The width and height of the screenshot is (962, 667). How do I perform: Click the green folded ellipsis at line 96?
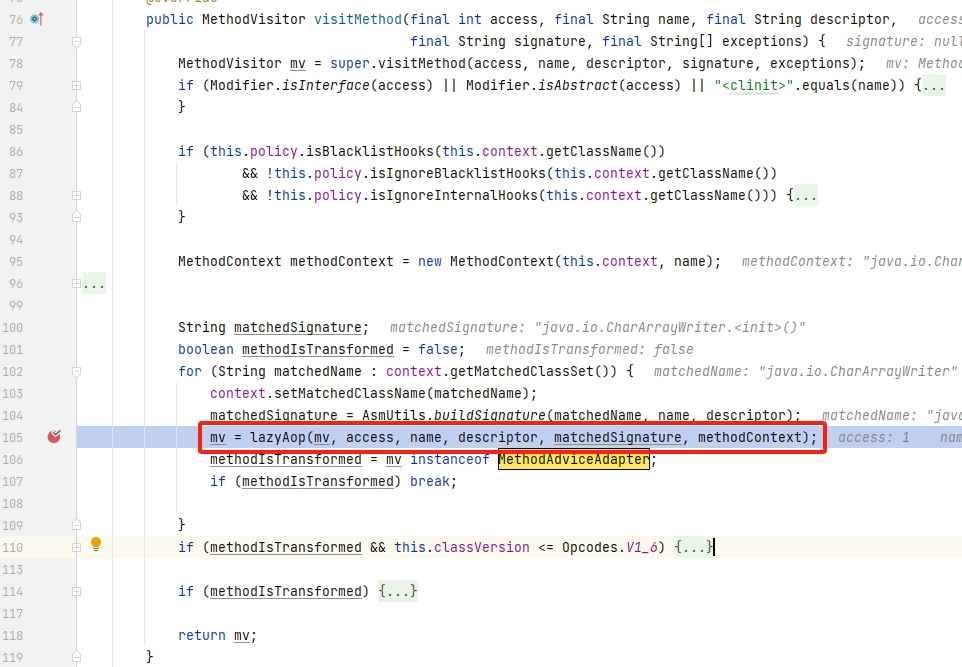pyautogui.click(x=94, y=285)
